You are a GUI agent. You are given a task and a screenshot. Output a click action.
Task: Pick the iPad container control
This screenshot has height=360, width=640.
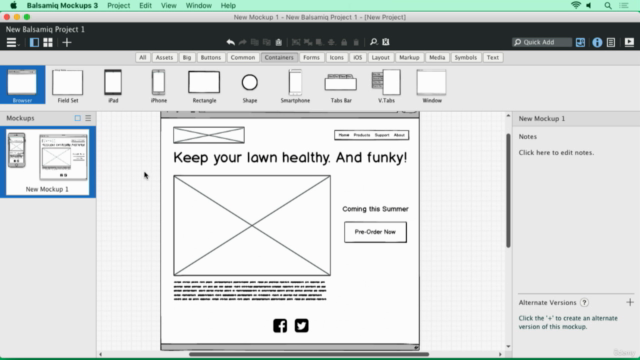pyautogui.click(x=113, y=86)
